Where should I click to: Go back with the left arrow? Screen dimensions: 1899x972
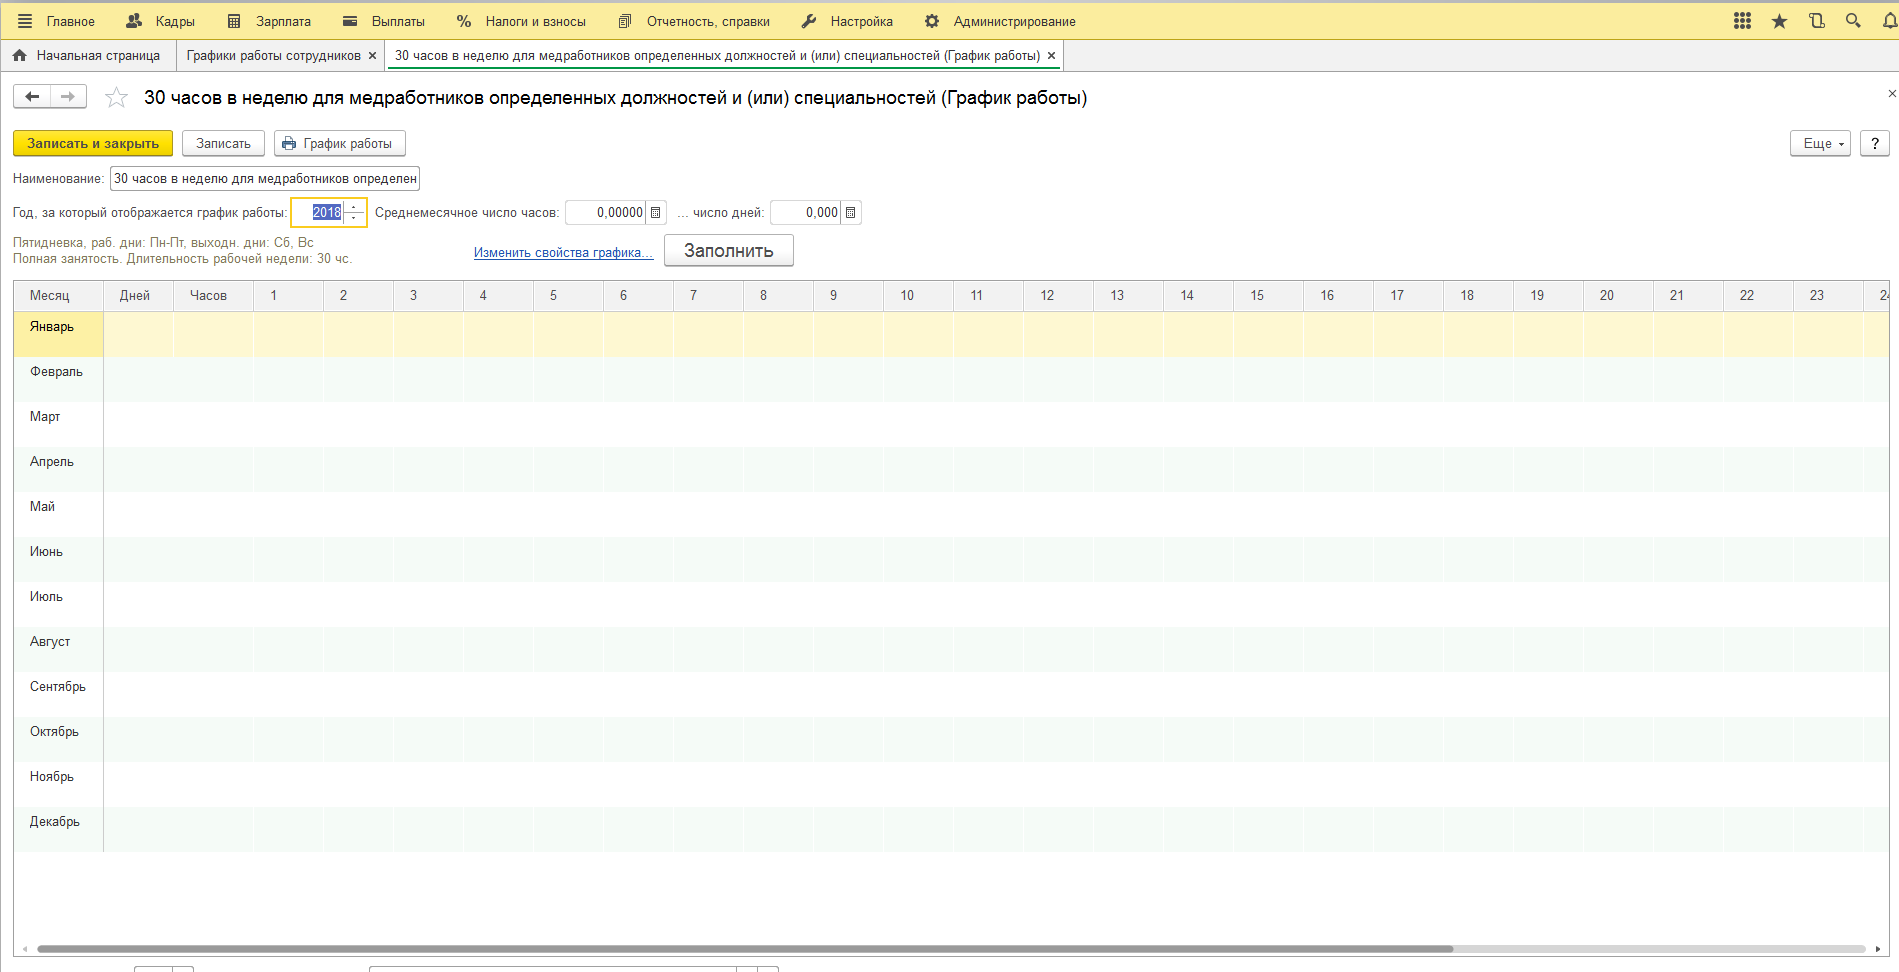coord(32,96)
